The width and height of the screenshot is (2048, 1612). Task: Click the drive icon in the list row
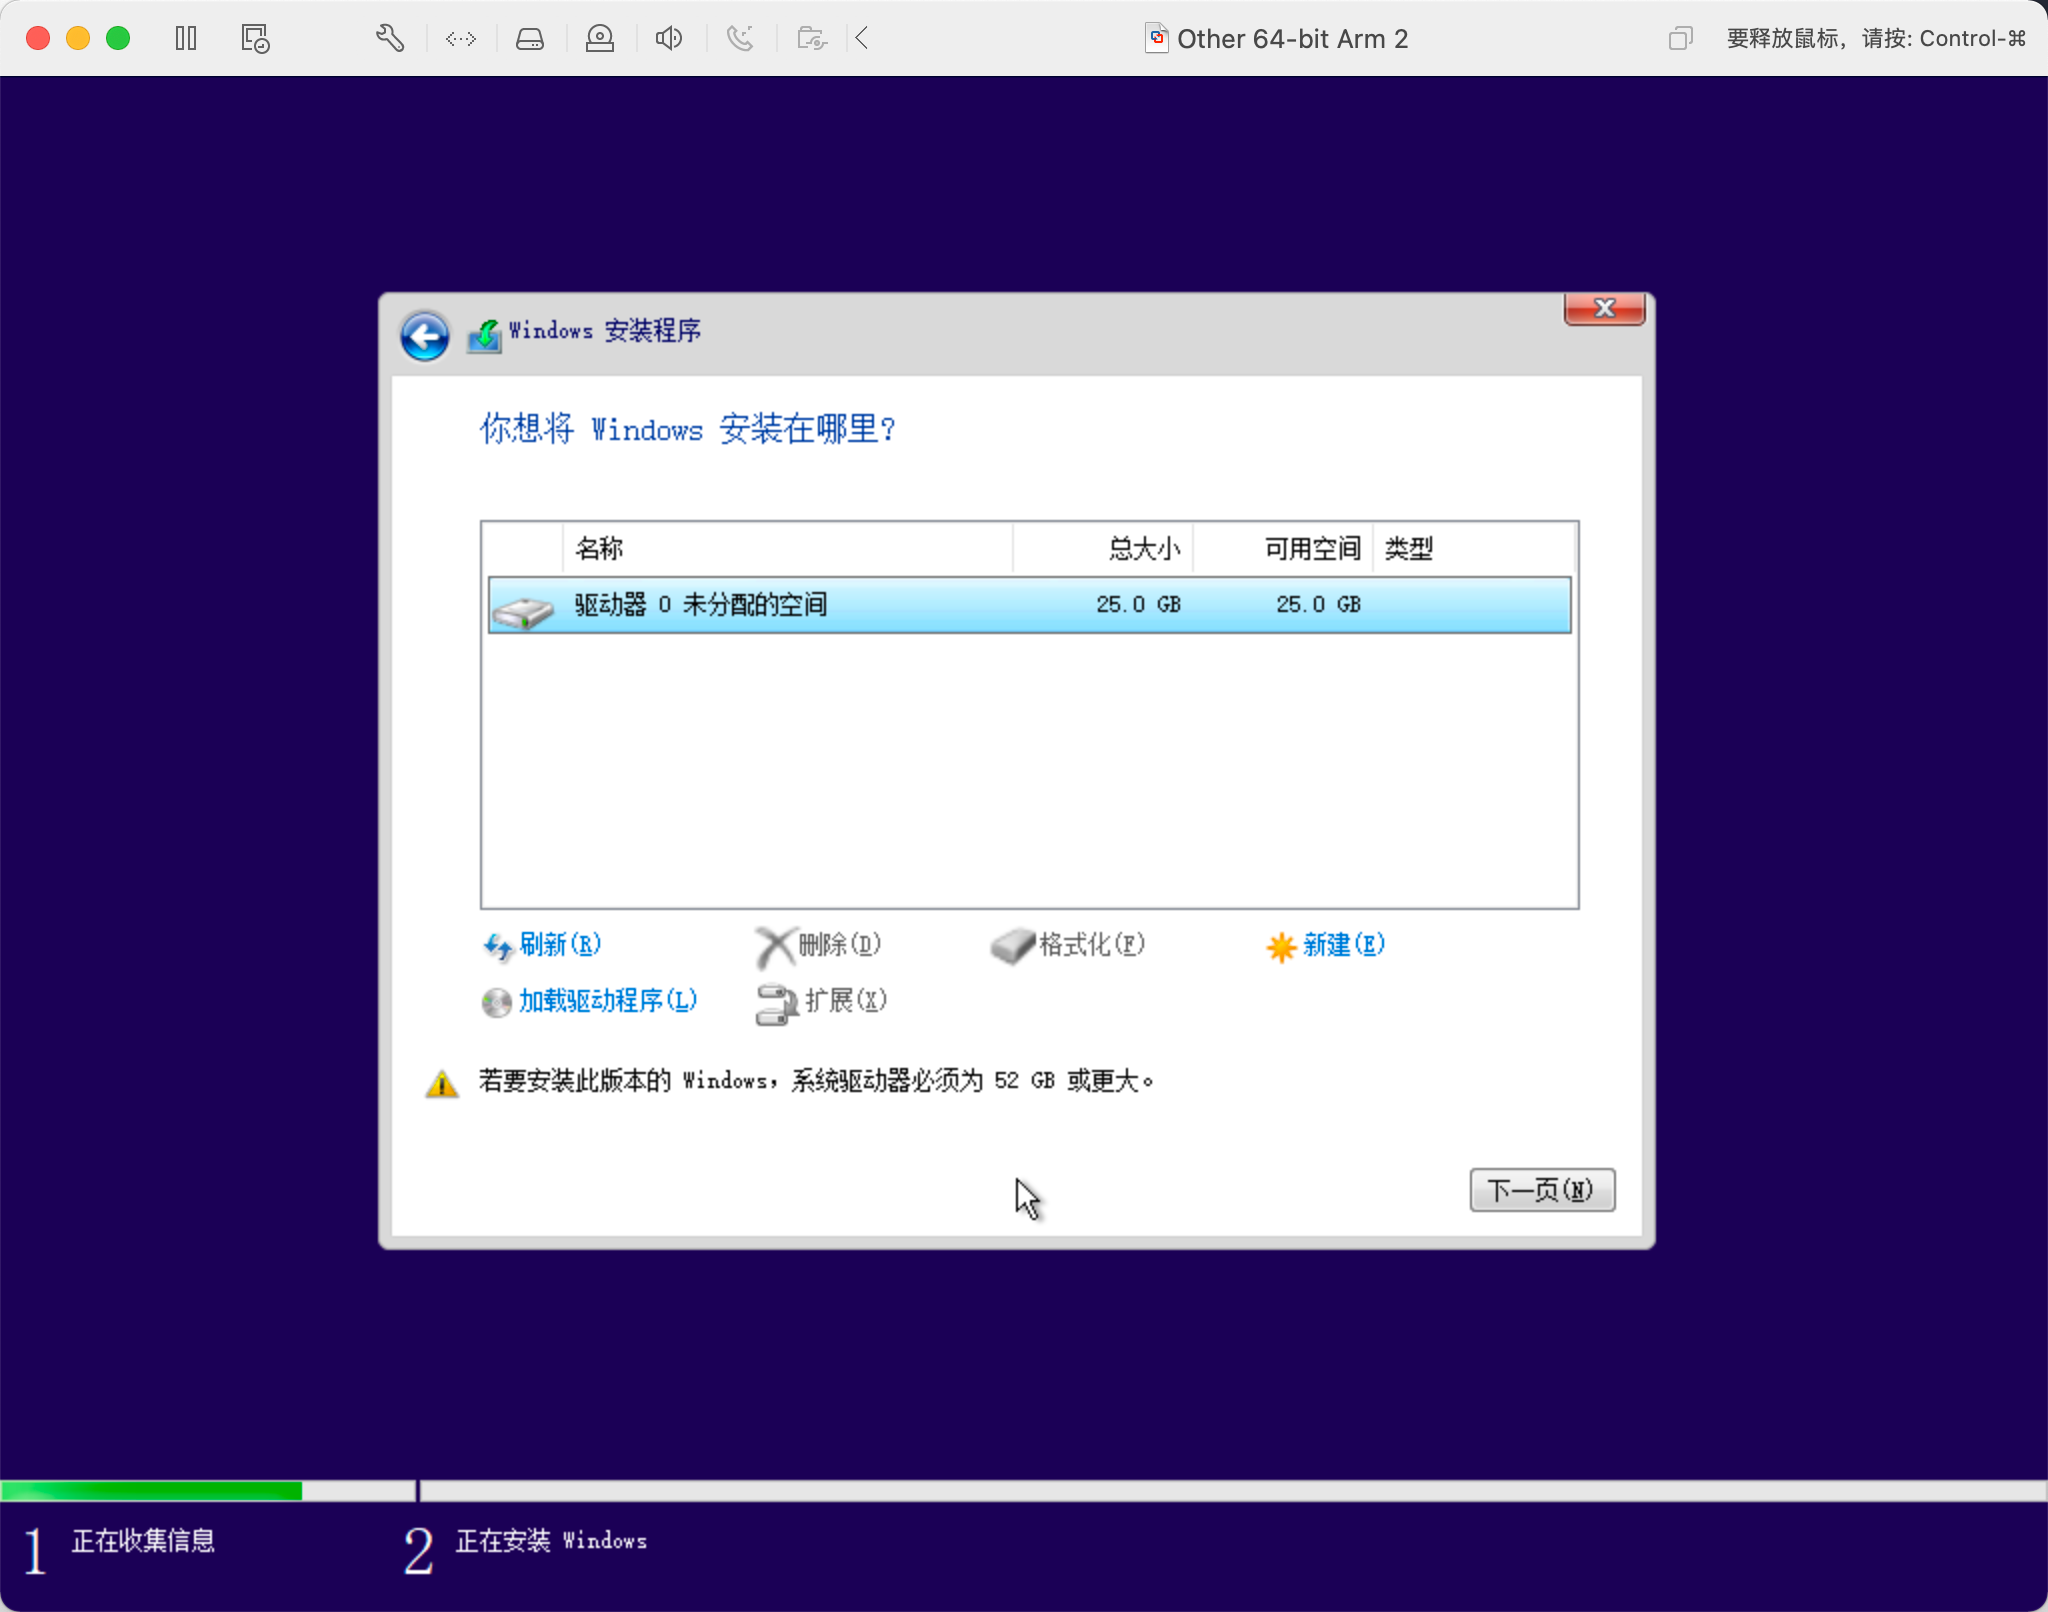tap(523, 610)
